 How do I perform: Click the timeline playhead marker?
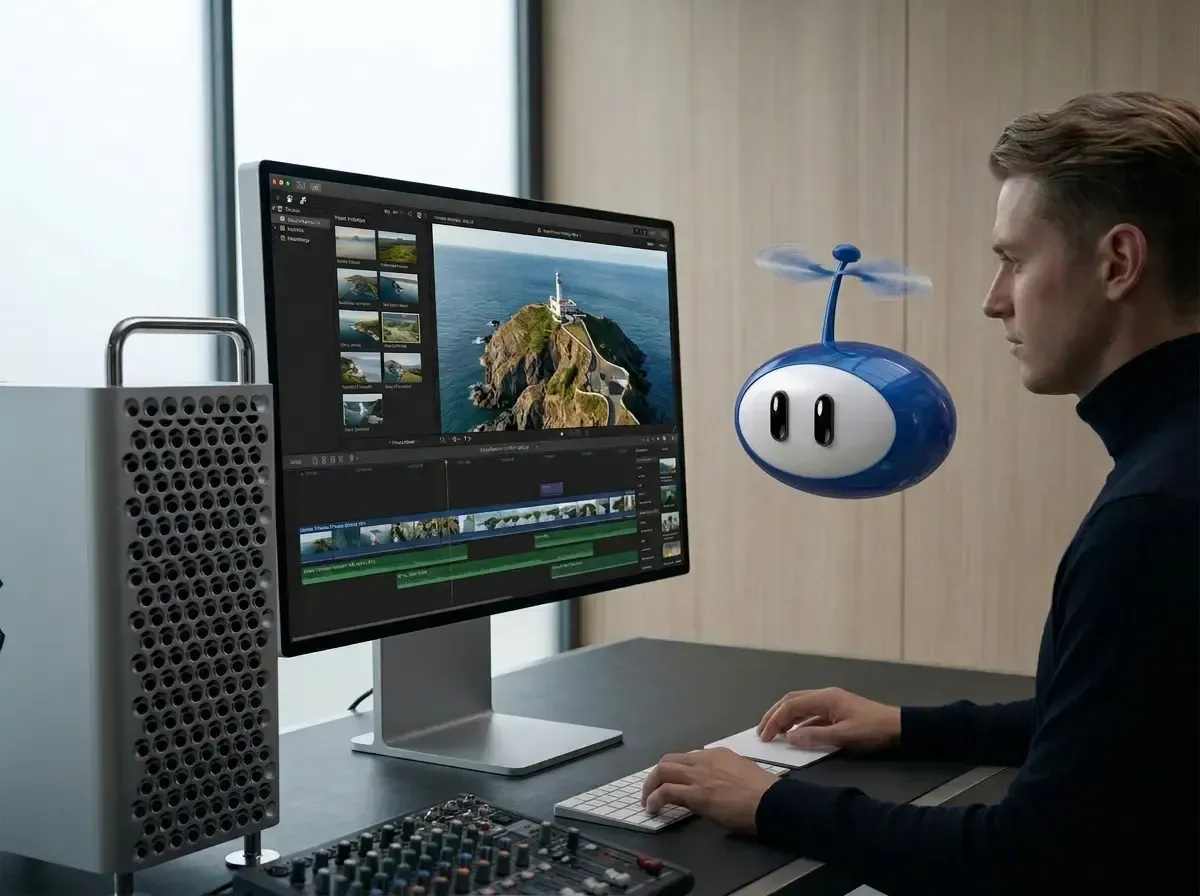(x=446, y=462)
